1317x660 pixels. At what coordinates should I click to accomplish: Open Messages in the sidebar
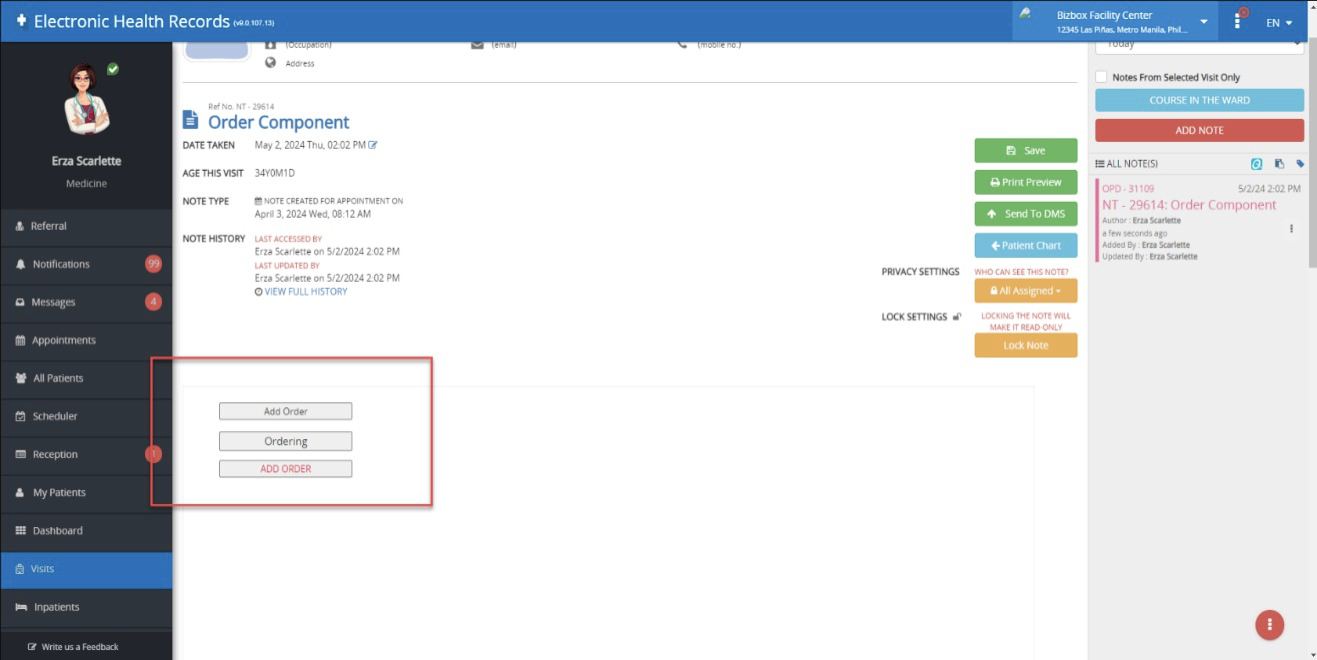click(x=53, y=302)
